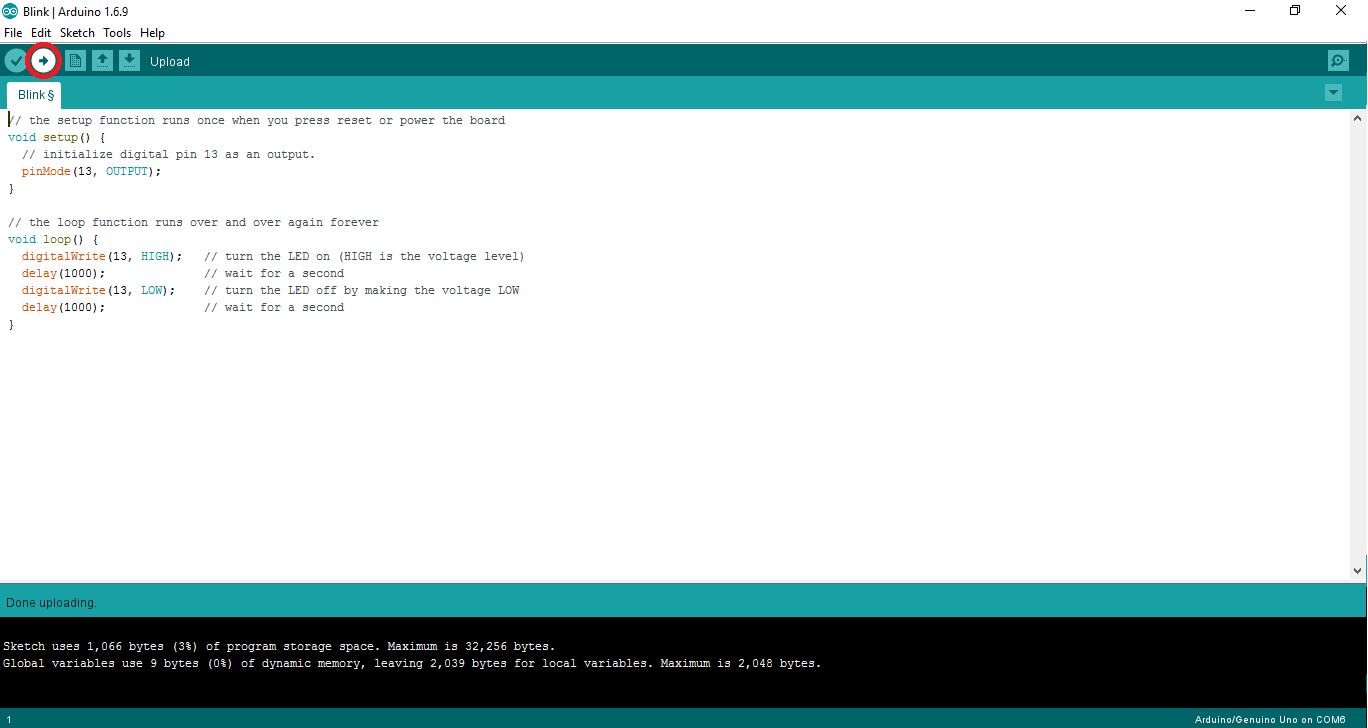
Task: Save the sketch with the Save icon
Action: tap(129, 60)
